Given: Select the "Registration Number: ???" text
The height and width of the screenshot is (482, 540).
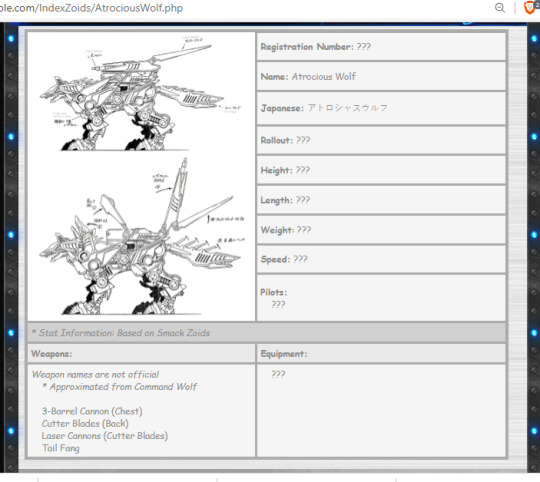Looking at the screenshot, I should tap(315, 47).
